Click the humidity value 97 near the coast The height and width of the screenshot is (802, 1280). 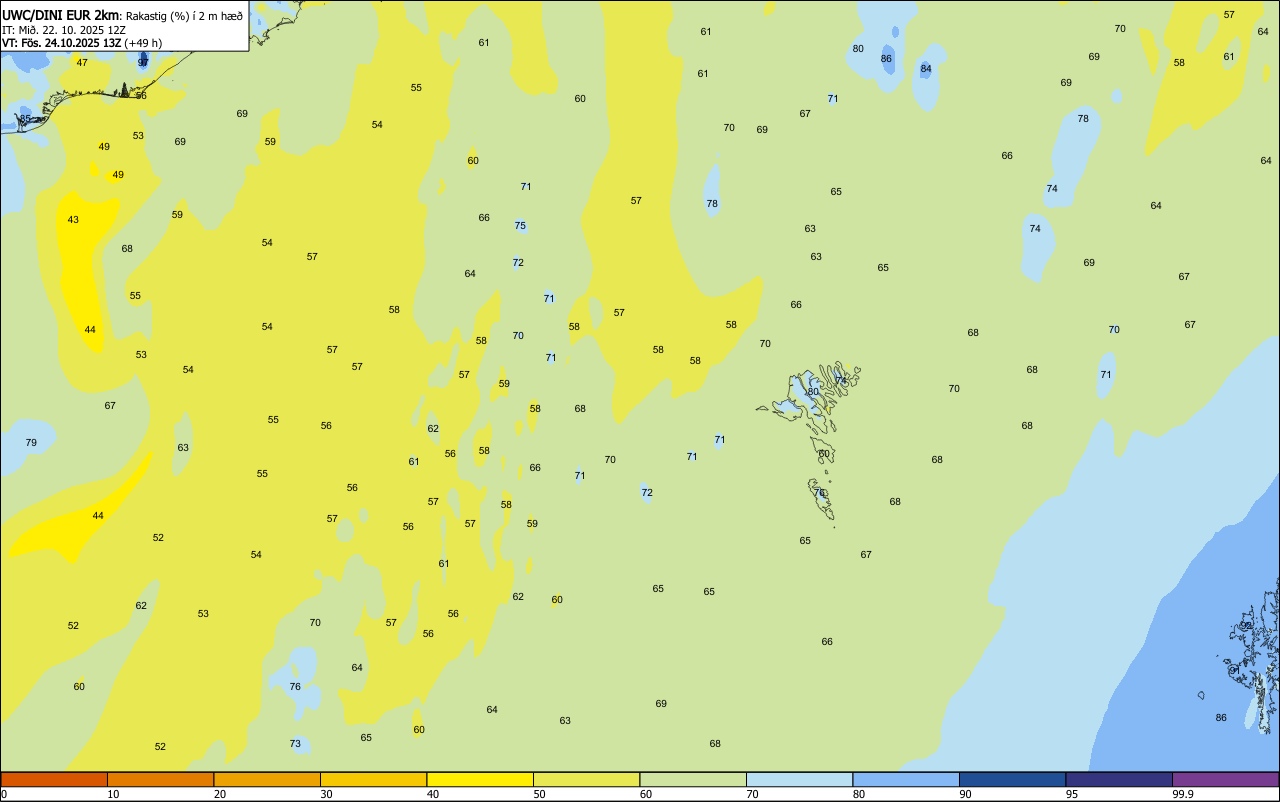pos(143,62)
